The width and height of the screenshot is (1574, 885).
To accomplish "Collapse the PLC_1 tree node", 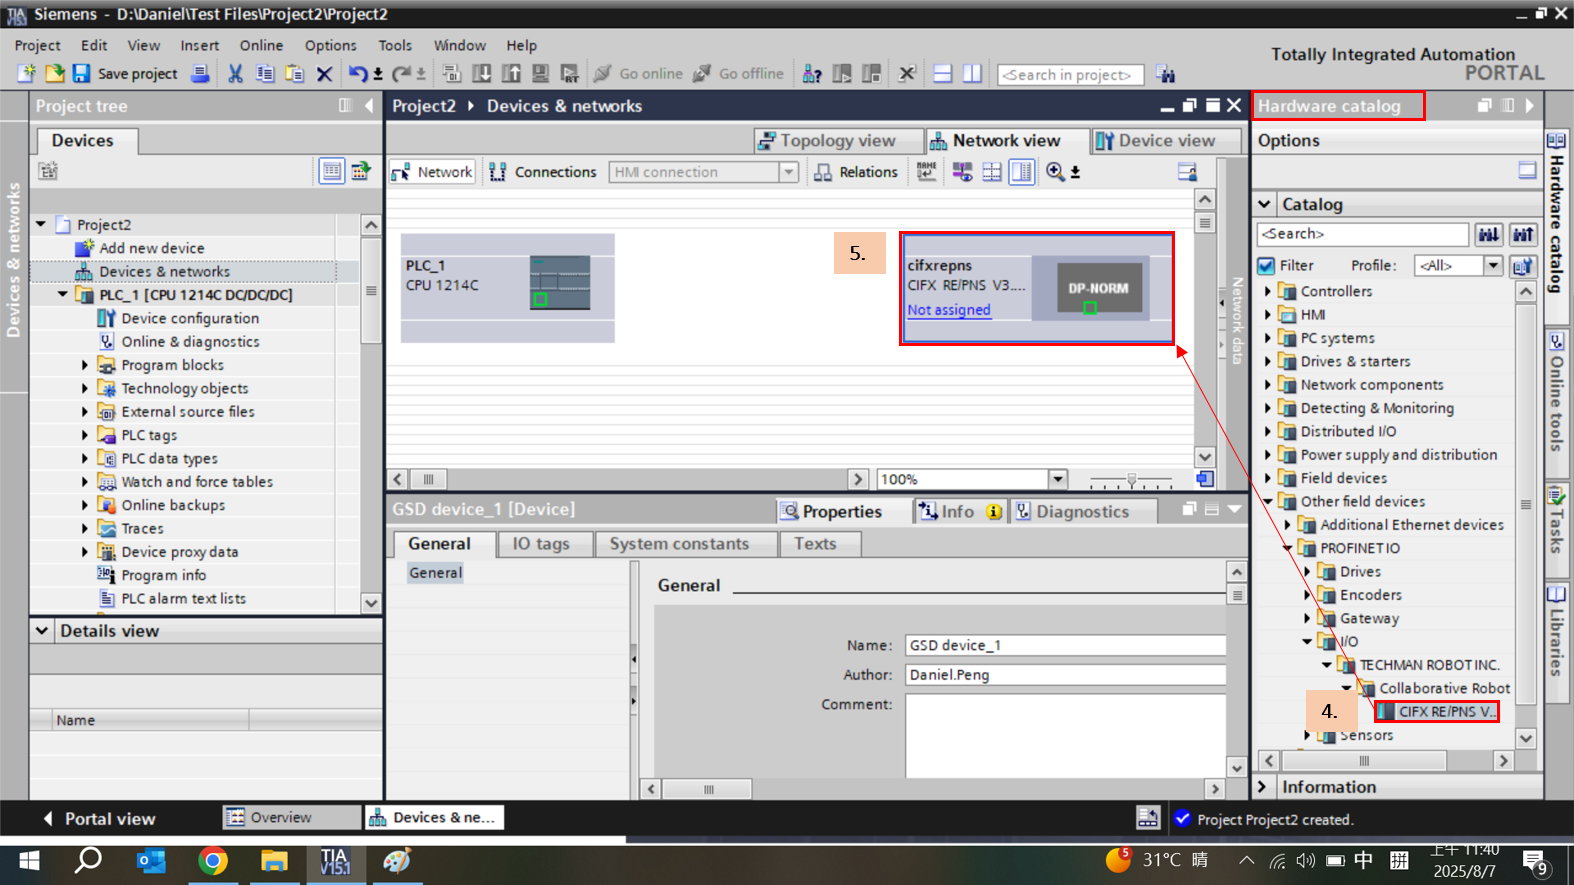I will click(x=63, y=295).
